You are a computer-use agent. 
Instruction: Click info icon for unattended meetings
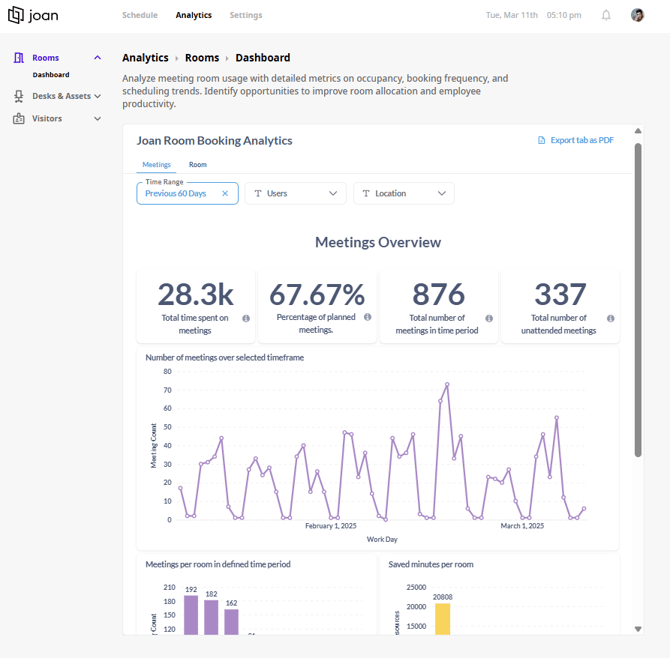[611, 318]
